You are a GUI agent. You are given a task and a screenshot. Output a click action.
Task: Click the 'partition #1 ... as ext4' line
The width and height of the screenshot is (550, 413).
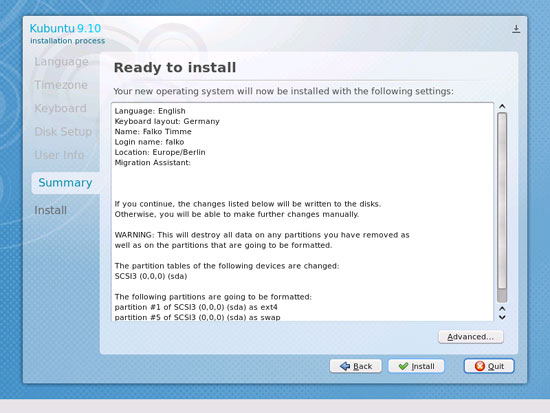pyautogui.click(x=196, y=307)
